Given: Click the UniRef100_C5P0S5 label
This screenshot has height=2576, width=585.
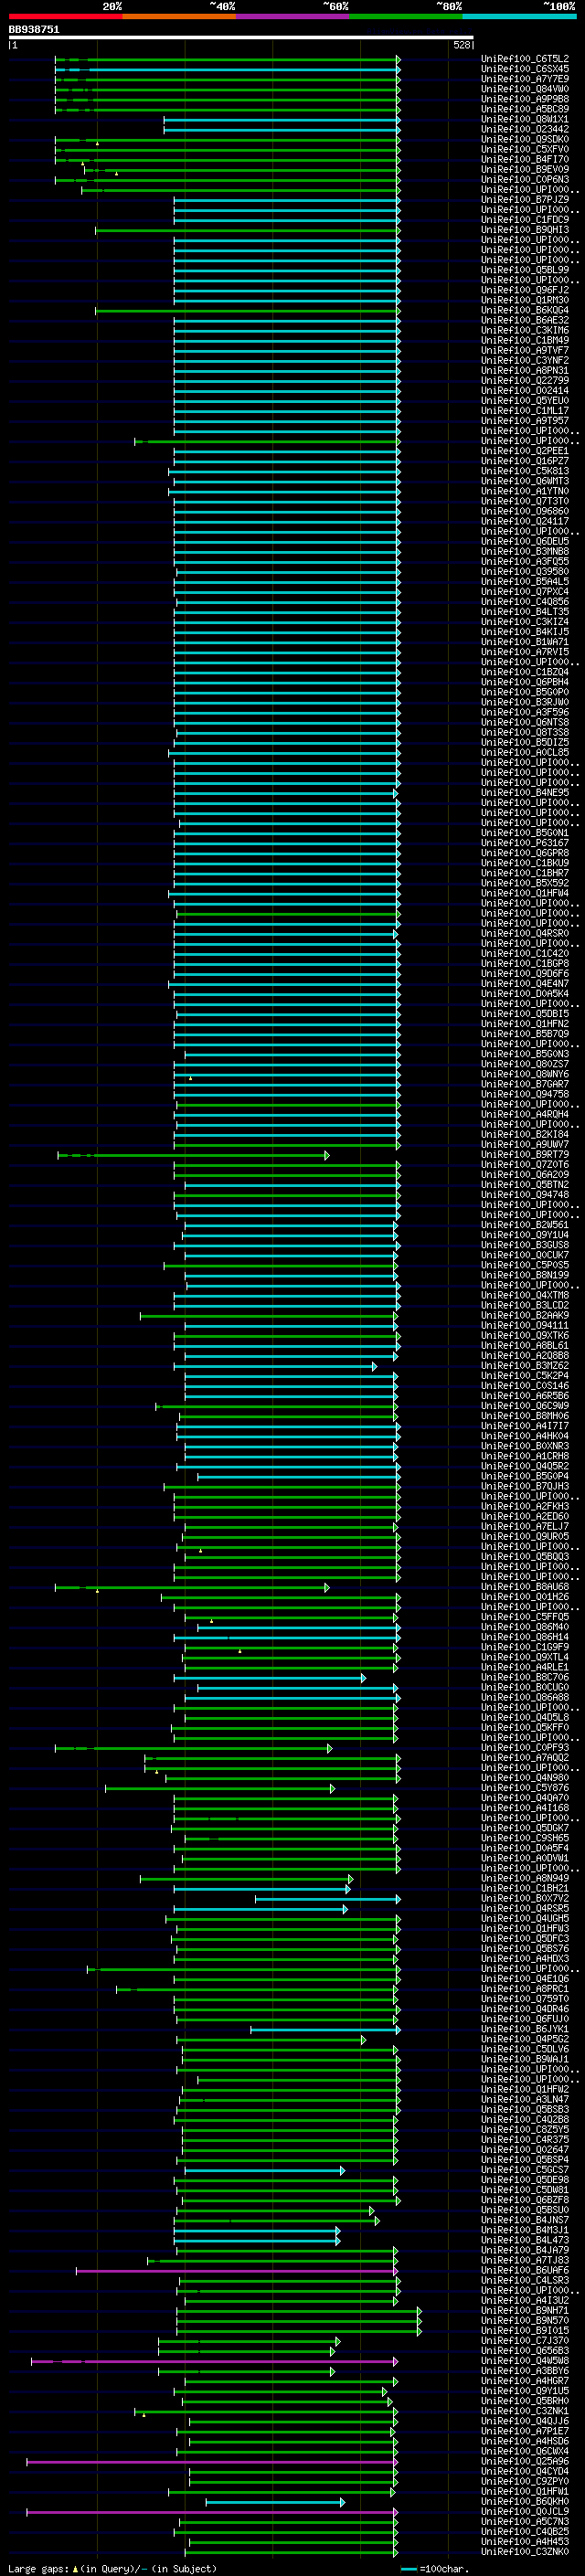Looking at the screenshot, I should click(x=525, y=1265).
